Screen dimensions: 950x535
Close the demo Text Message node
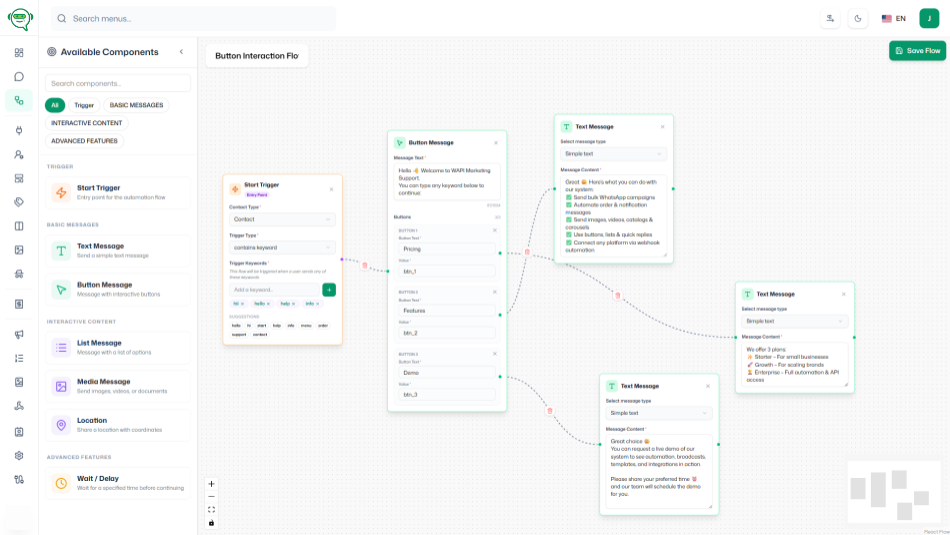click(708, 387)
